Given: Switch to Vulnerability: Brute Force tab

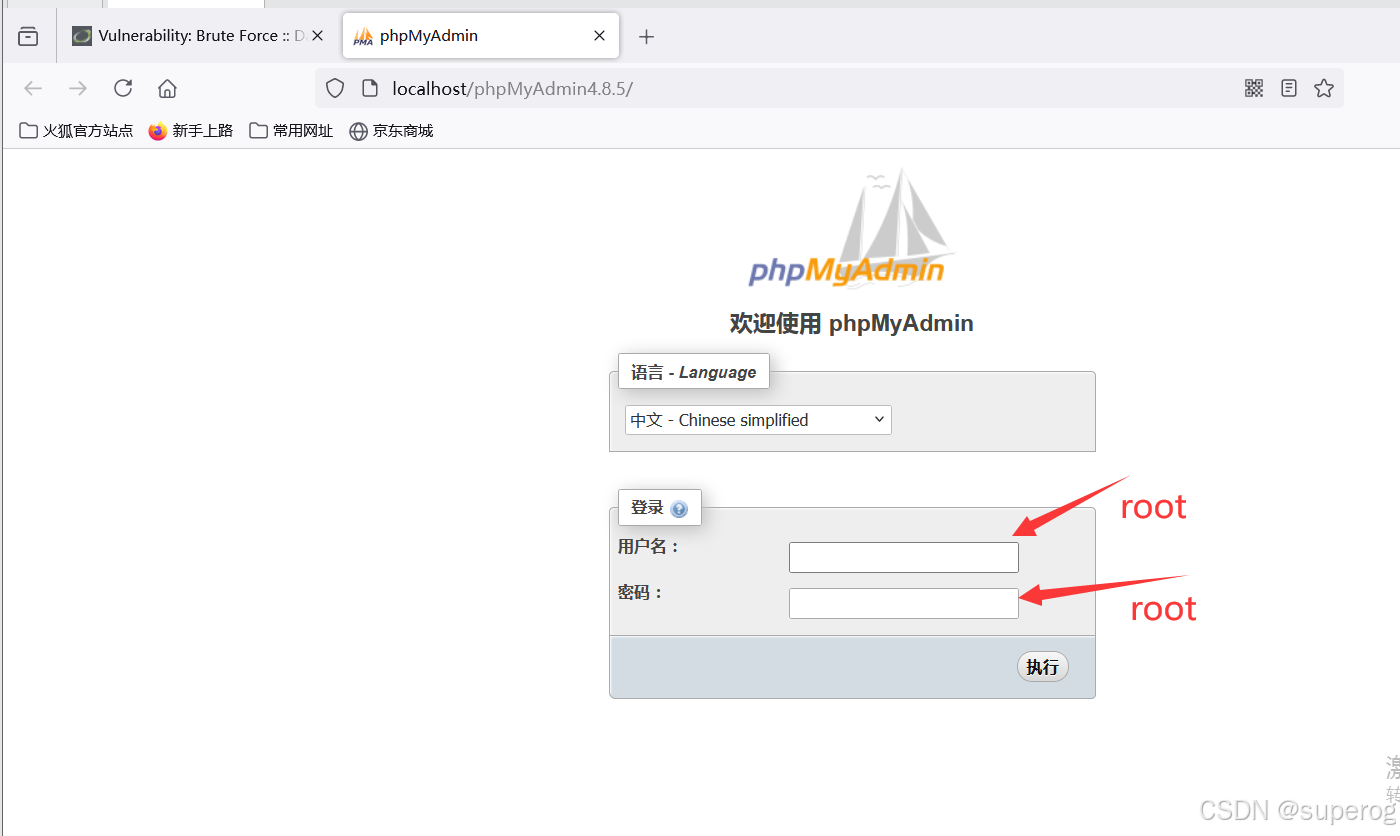Looking at the screenshot, I should pyautogui.click(x=197, y=36).
